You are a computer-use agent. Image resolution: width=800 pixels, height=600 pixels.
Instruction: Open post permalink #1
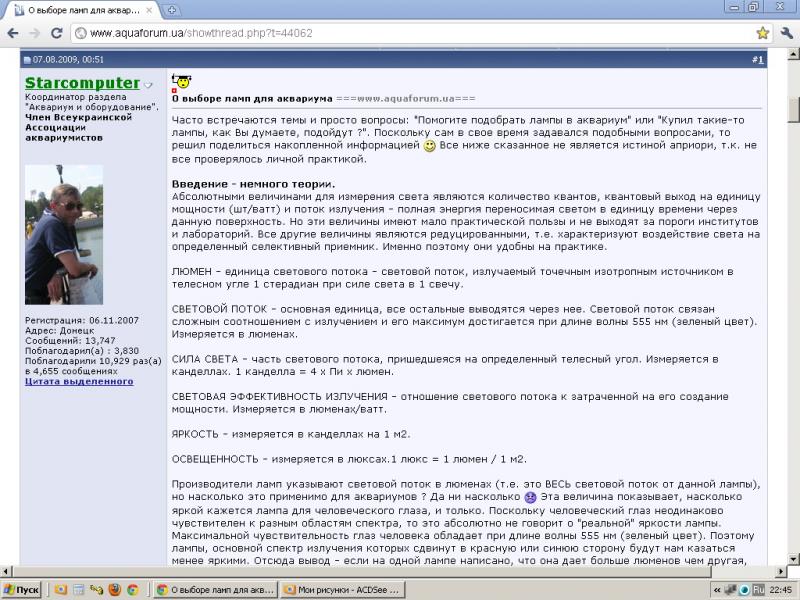point(758,60)
